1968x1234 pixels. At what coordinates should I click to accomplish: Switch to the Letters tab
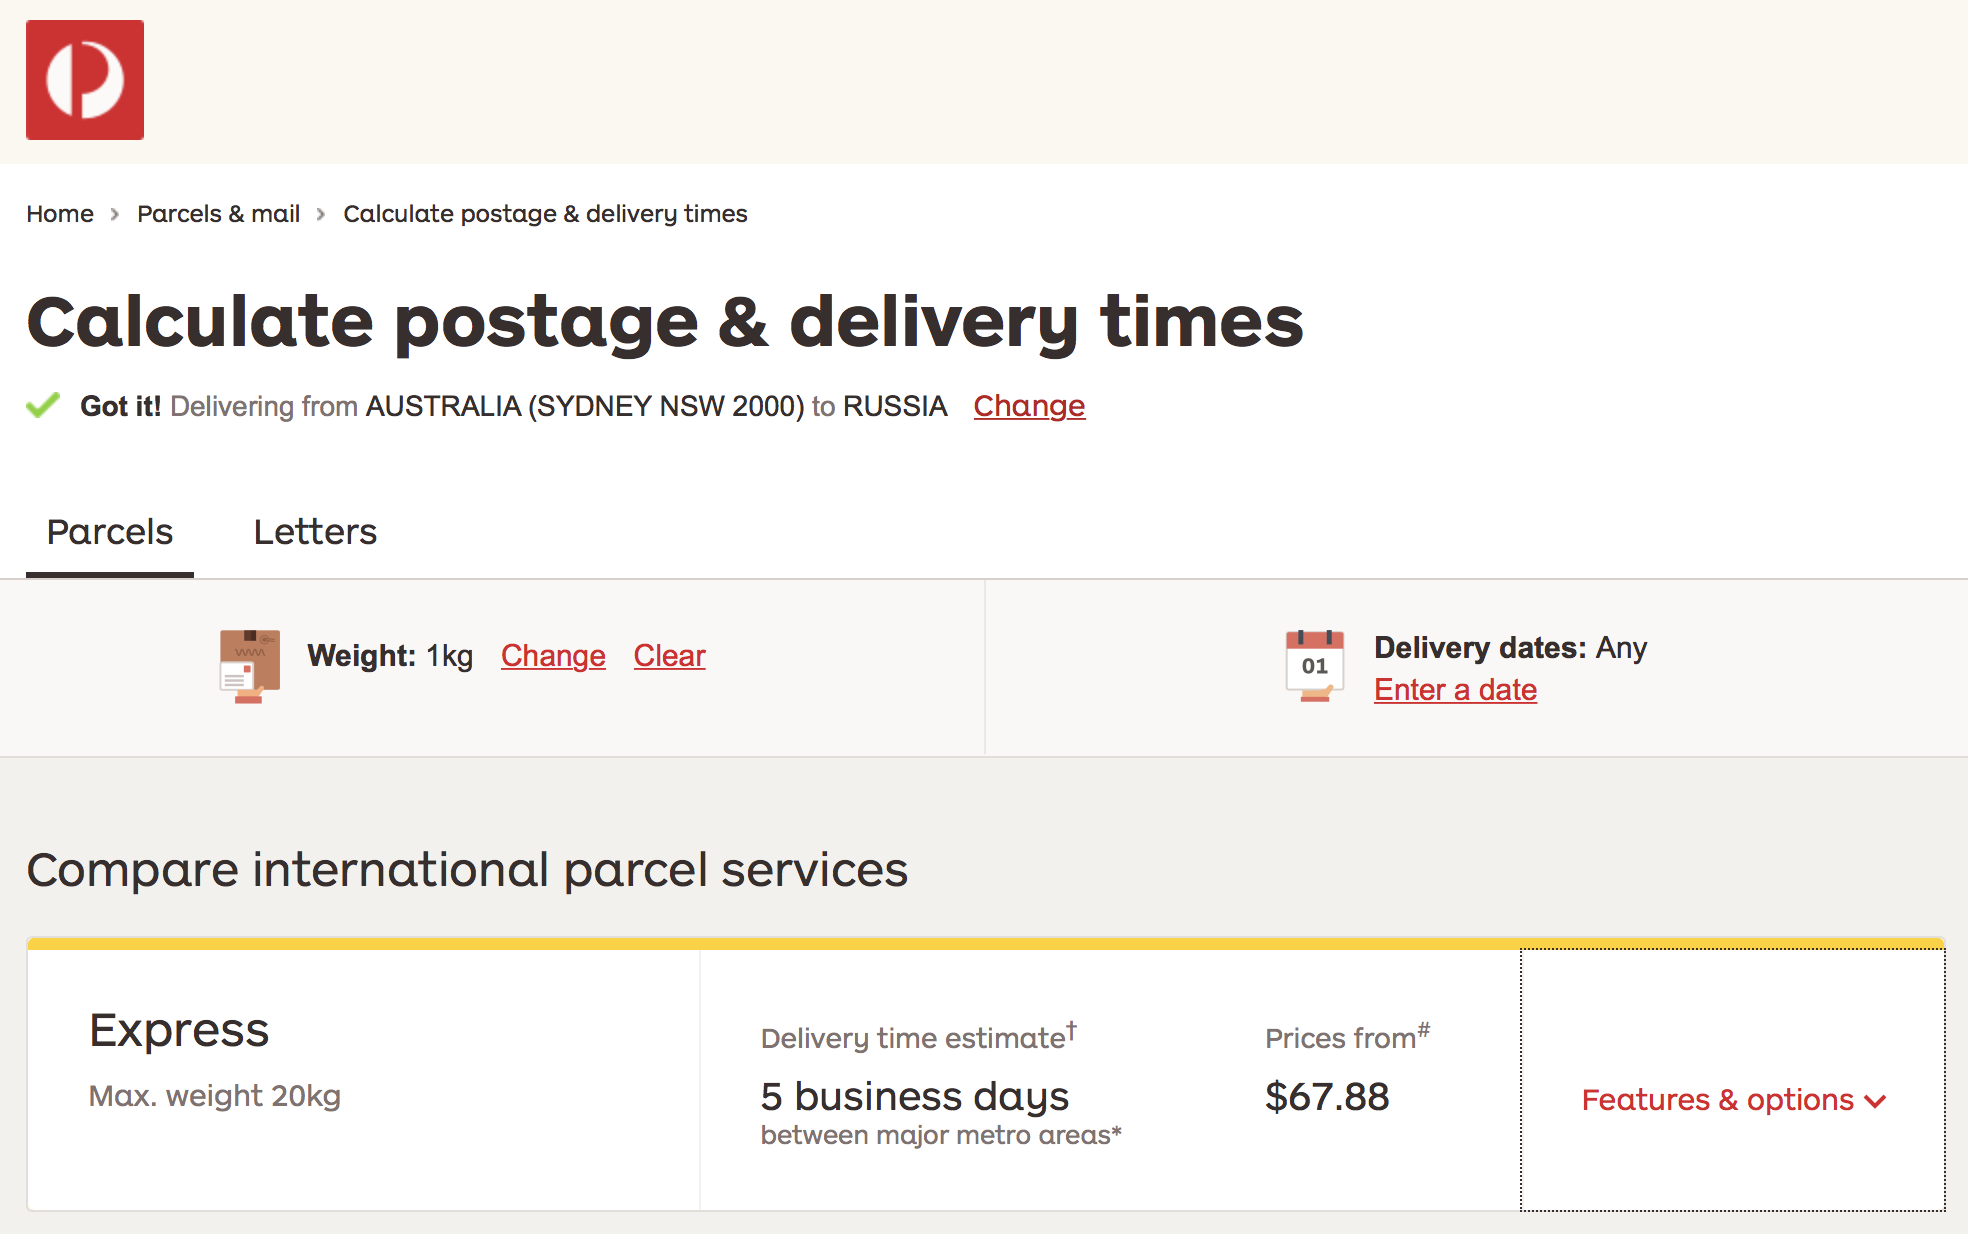pyautogui.click(x=315, y=532)
